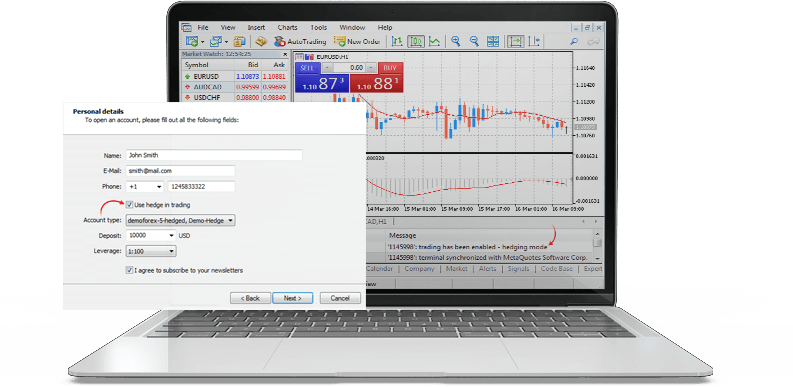
Task: Switch to line chart icon
Action: pyautogui.click(x=434, y=41)
